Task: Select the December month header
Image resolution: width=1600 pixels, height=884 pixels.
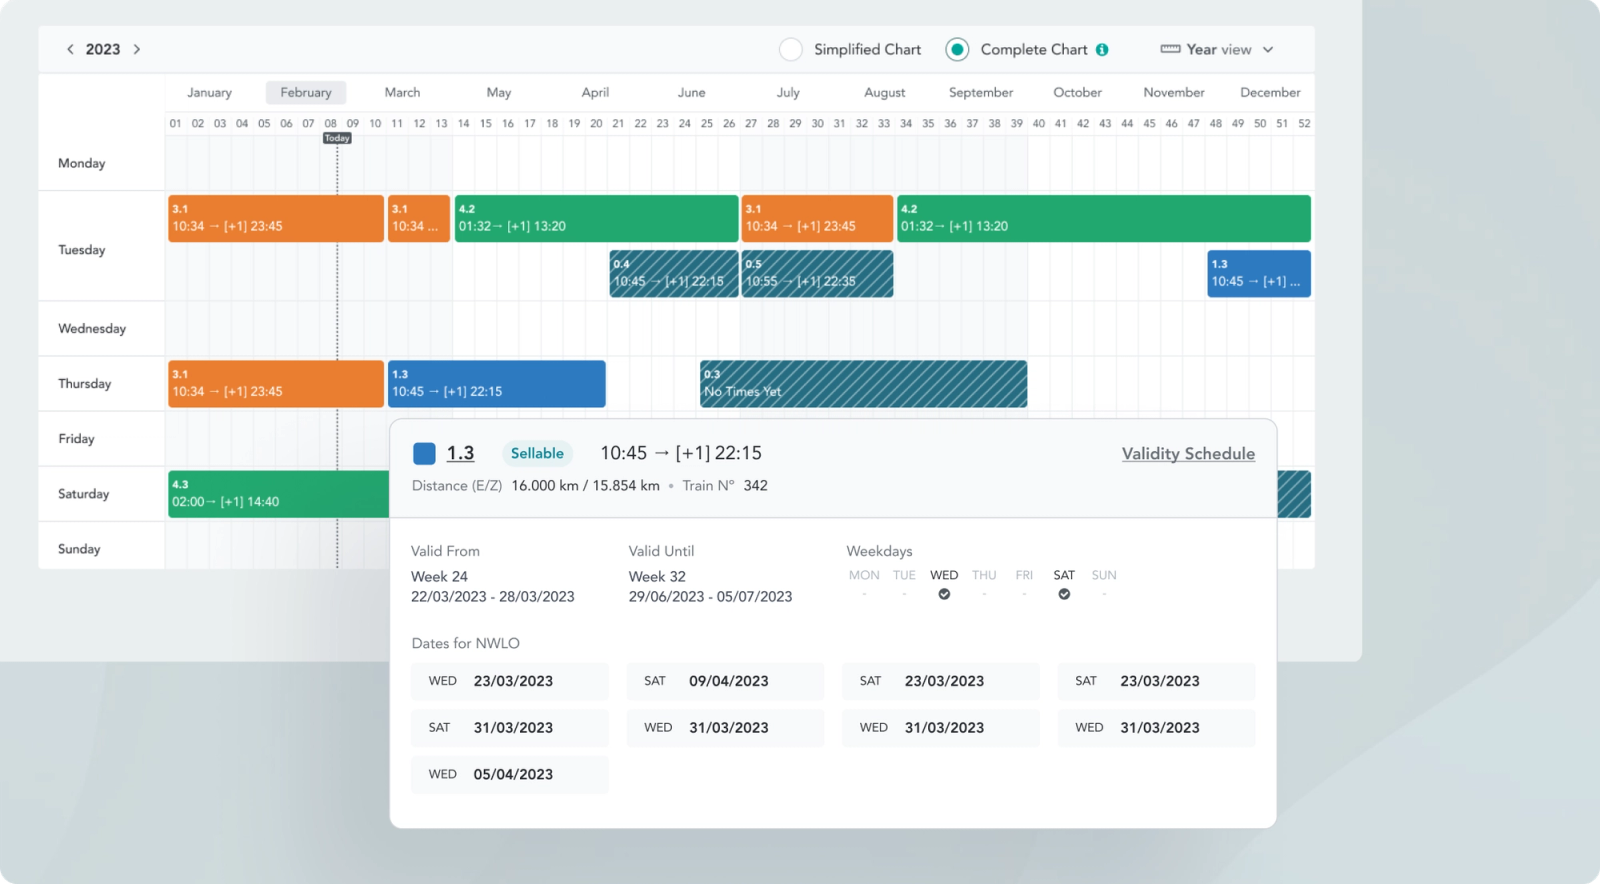Action: (1270, 92)
